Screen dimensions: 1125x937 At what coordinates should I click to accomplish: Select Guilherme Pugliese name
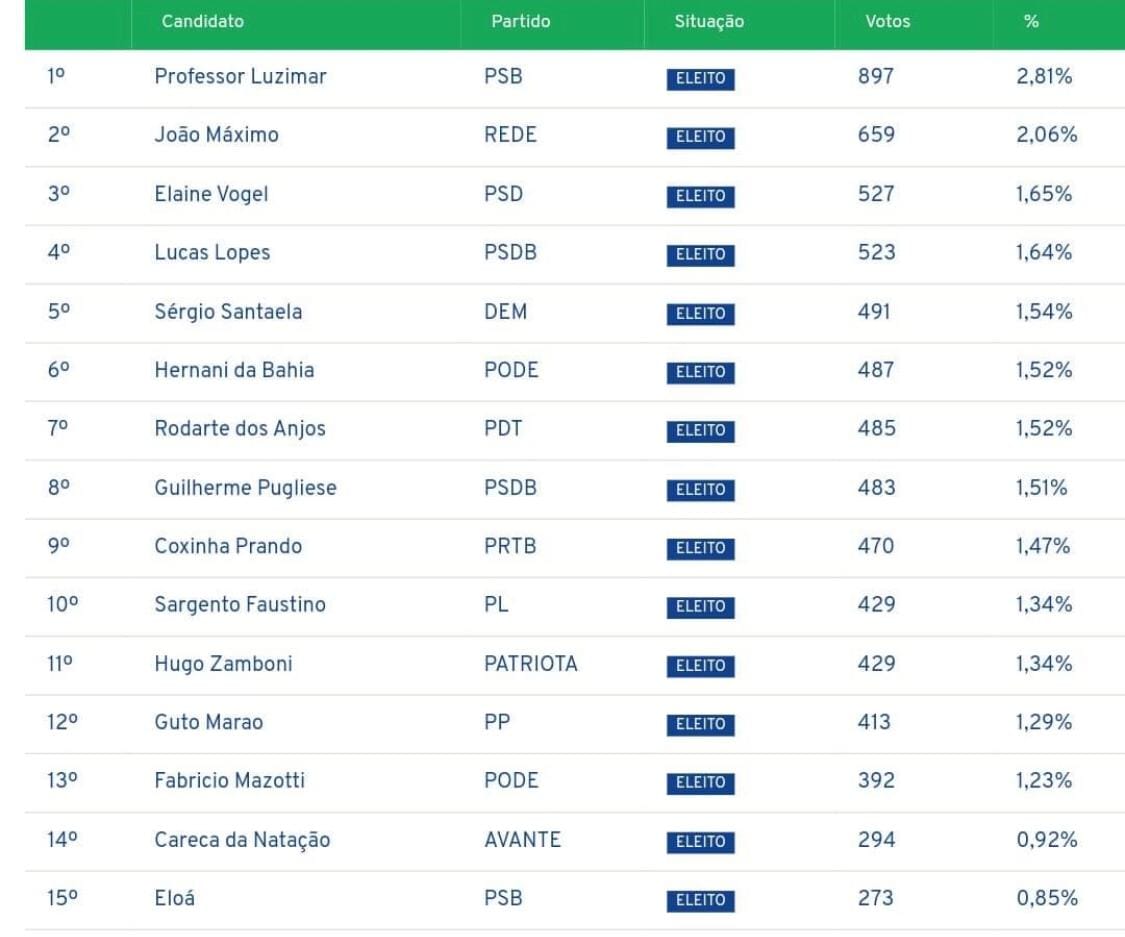(245, 487)
